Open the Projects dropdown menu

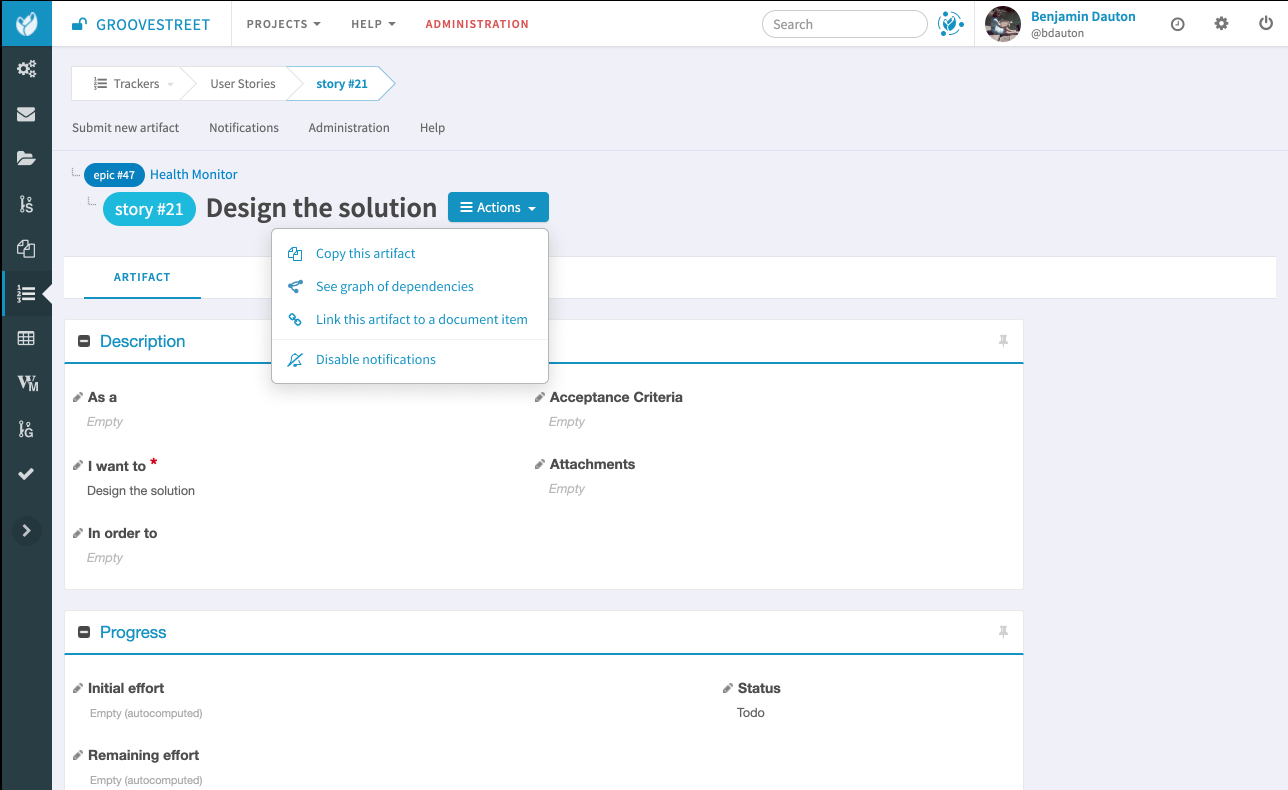[283, 24]
